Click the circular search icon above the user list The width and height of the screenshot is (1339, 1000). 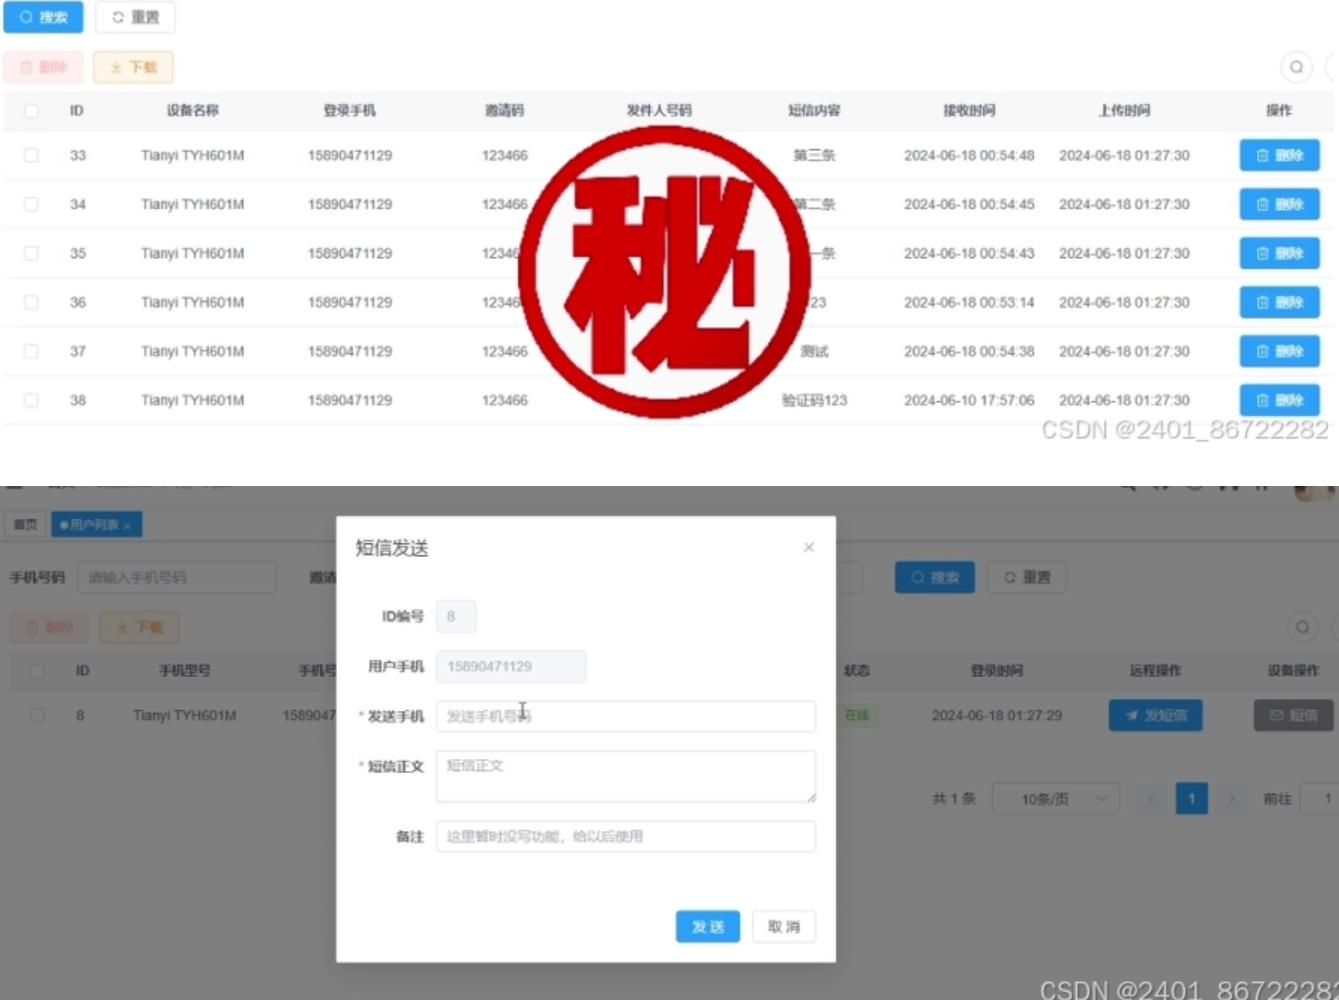[1301, 627]
